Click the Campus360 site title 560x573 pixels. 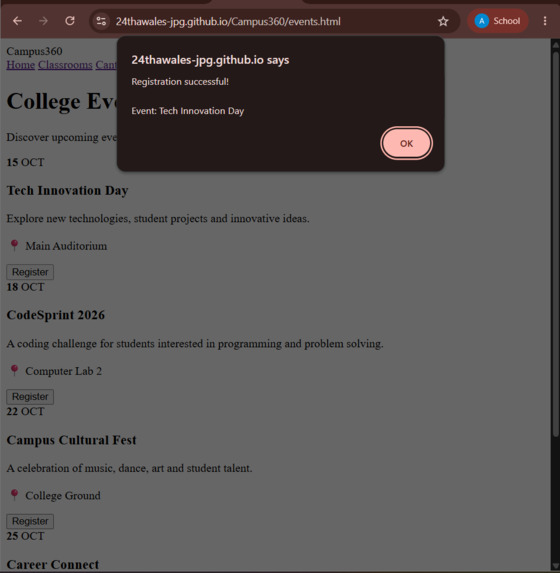[34, 51]
